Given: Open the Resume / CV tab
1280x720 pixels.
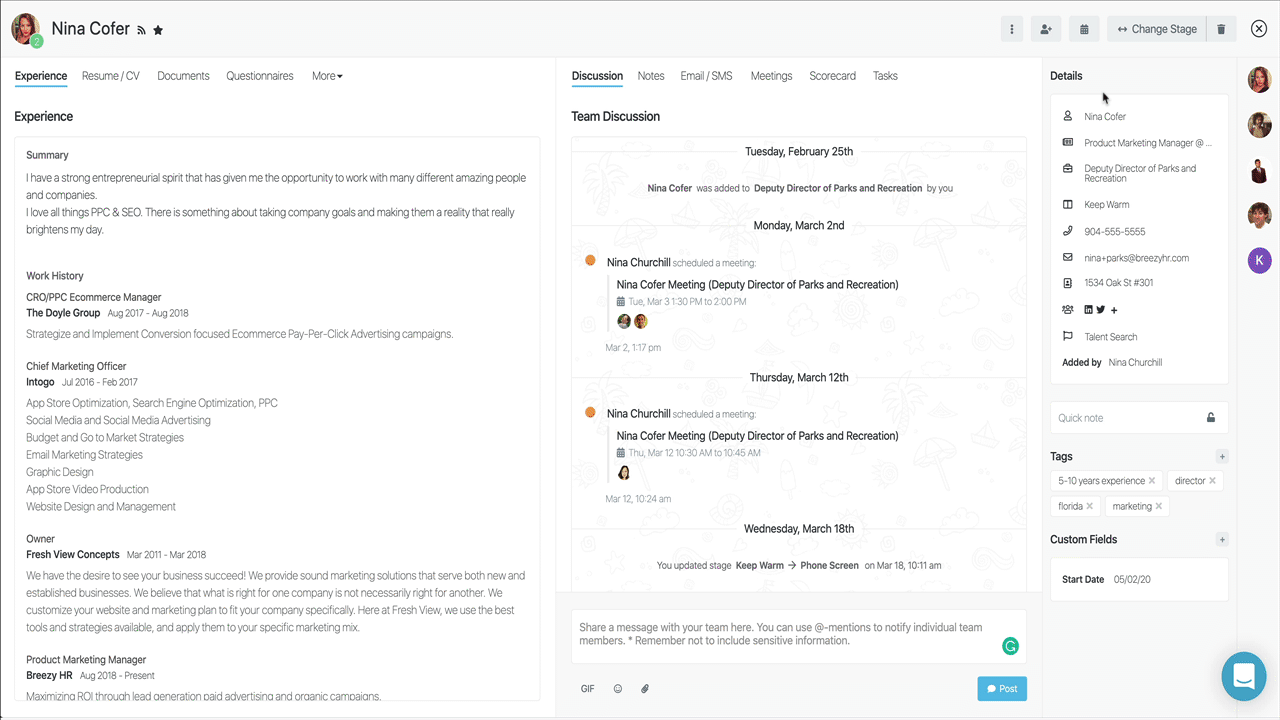Looking at the screenshot, I should 111,76.
